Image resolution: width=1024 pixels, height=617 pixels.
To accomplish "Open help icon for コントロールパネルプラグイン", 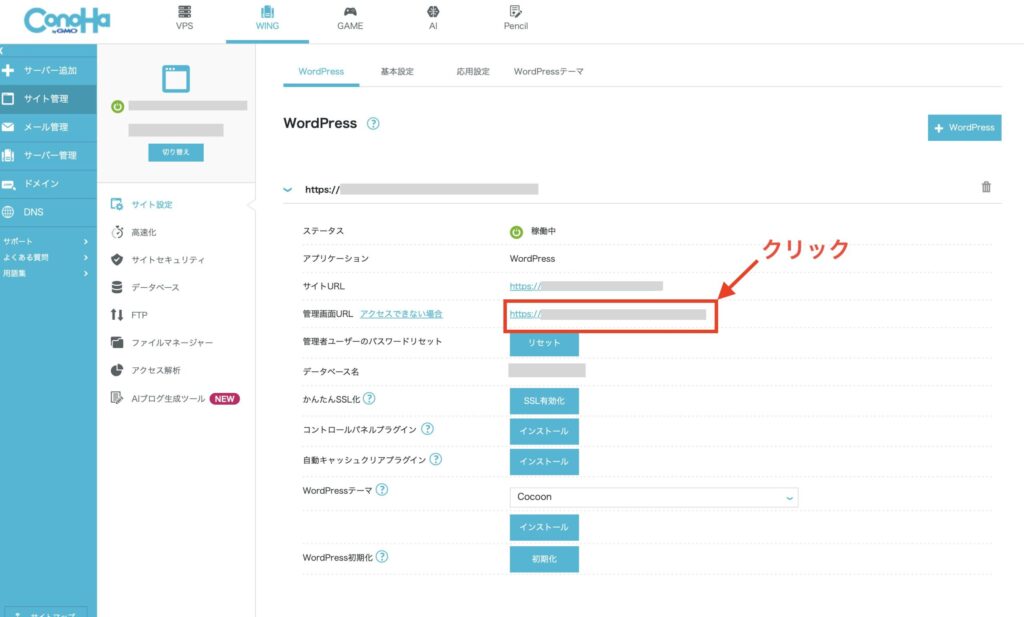I will 427,429.
